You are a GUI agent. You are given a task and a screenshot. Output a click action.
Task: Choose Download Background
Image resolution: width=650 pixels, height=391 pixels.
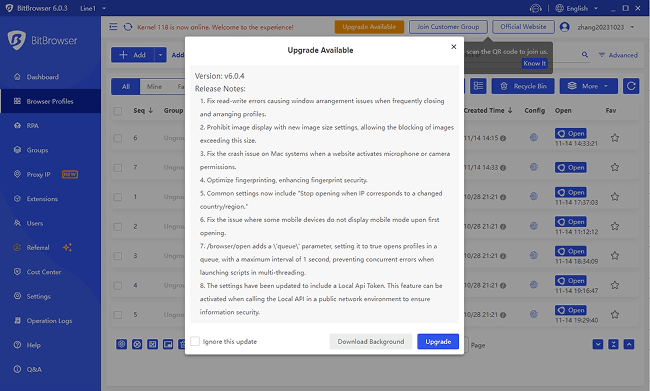(371, 341)
